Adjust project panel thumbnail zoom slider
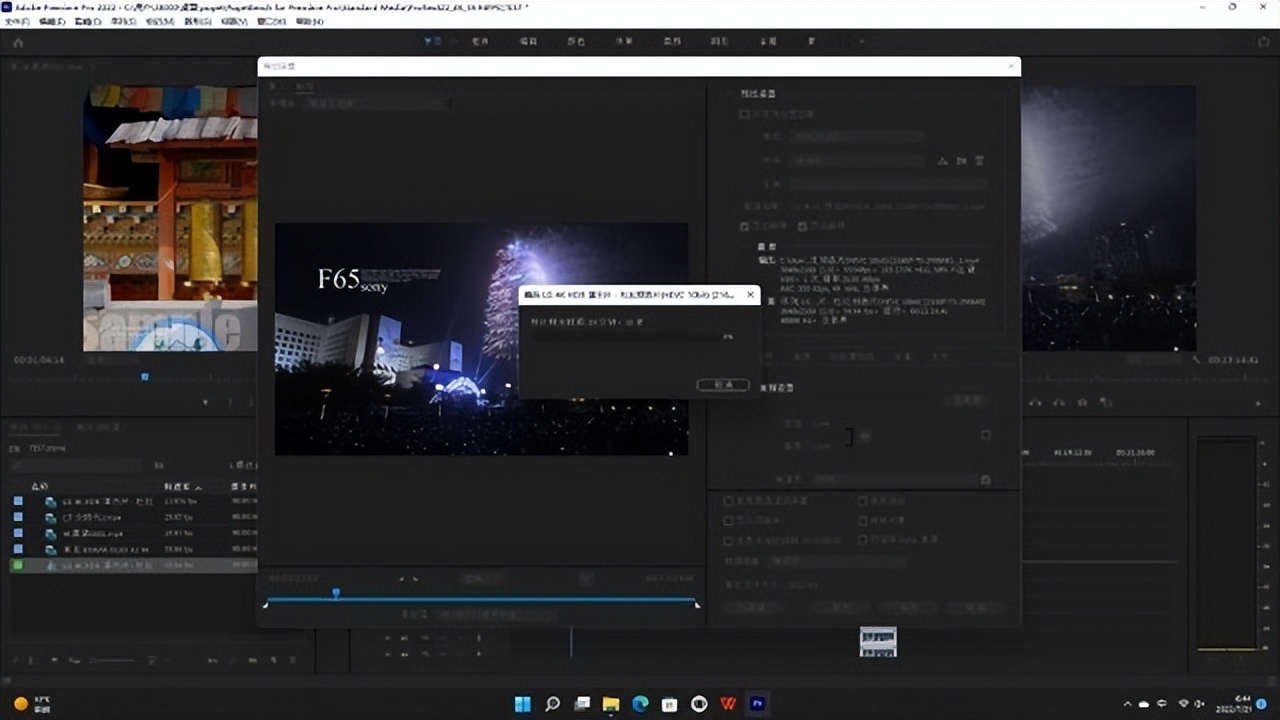1280x720 pixels. click(112, 660)
